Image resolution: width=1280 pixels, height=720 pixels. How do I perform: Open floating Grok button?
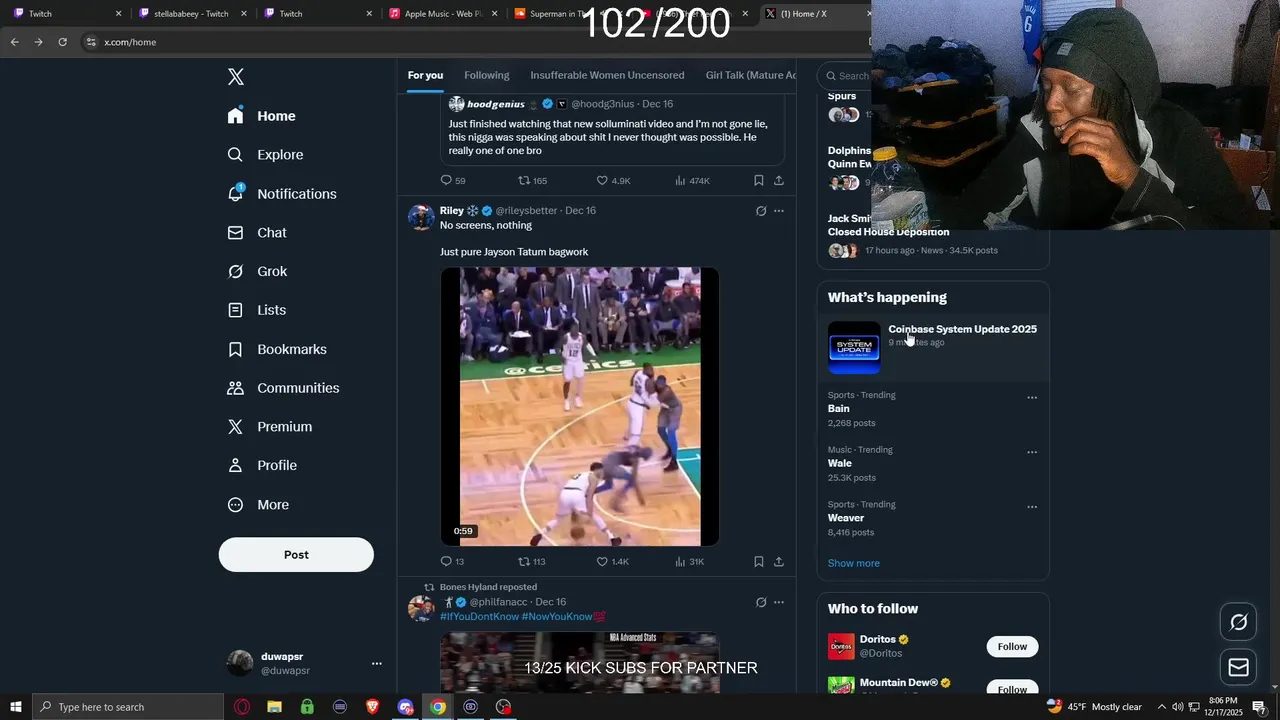1238,622
